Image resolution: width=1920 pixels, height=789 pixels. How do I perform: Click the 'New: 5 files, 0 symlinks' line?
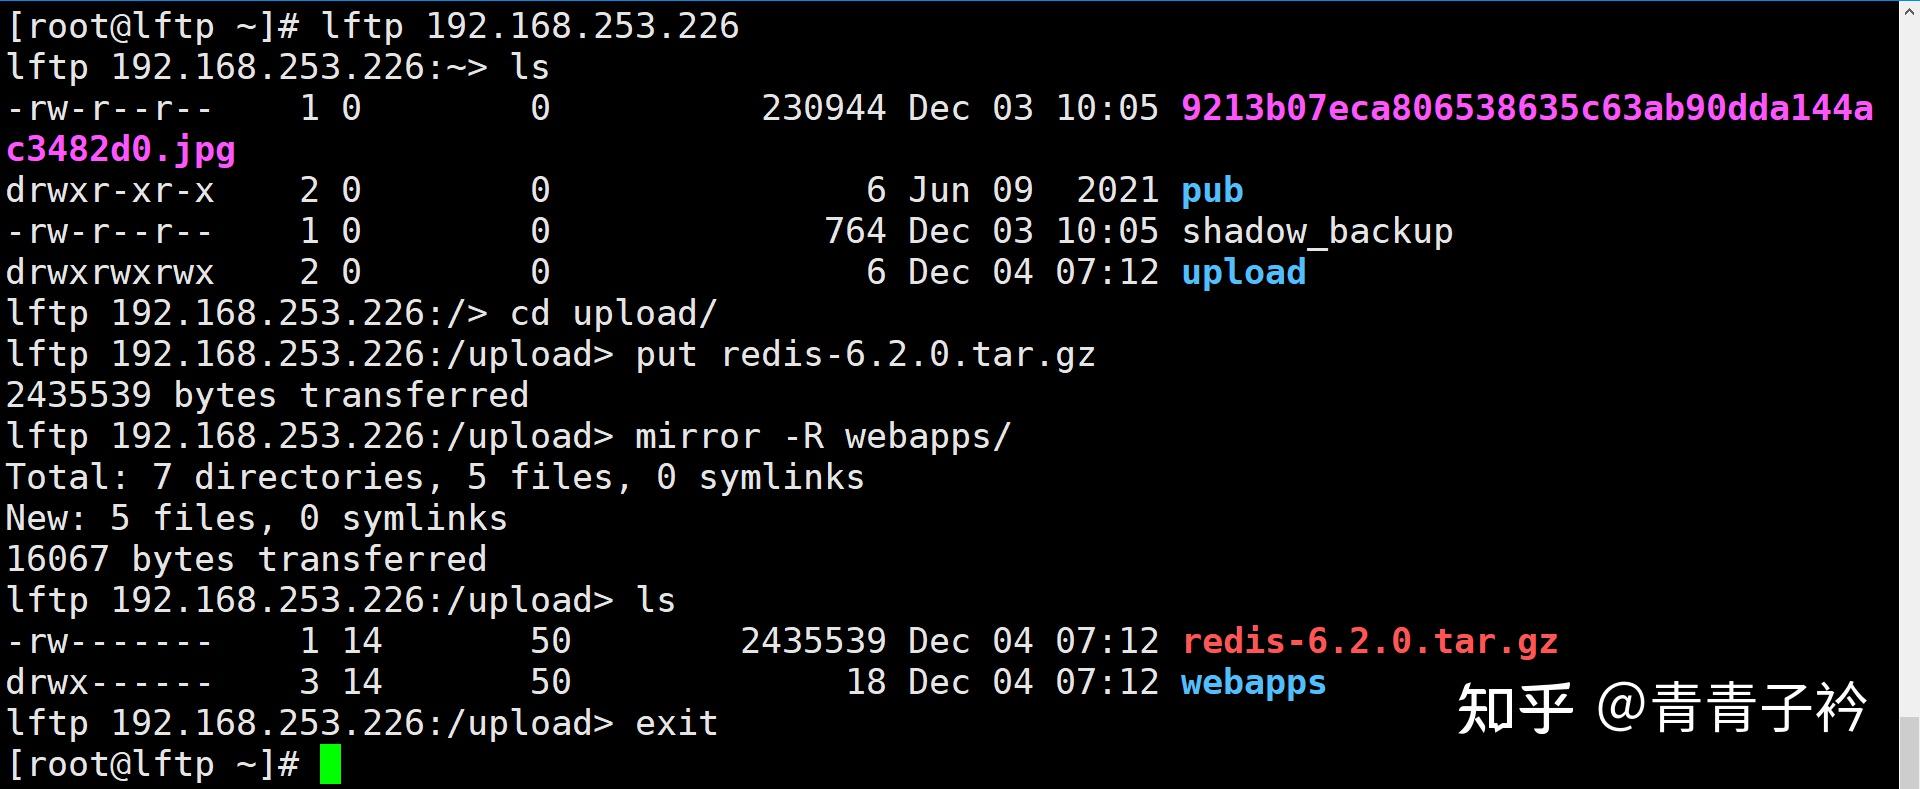[257, 519]
